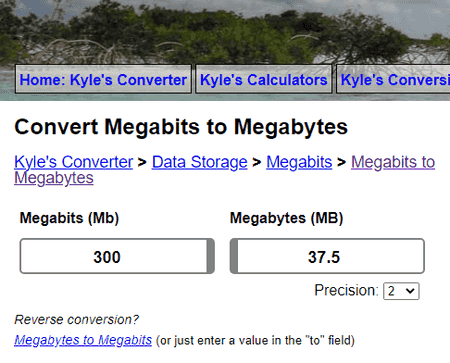The height and width of the screenshot is (363, 450).
Task: Click the Reverse conversion? italic text
Action: [x=76, y=319]
